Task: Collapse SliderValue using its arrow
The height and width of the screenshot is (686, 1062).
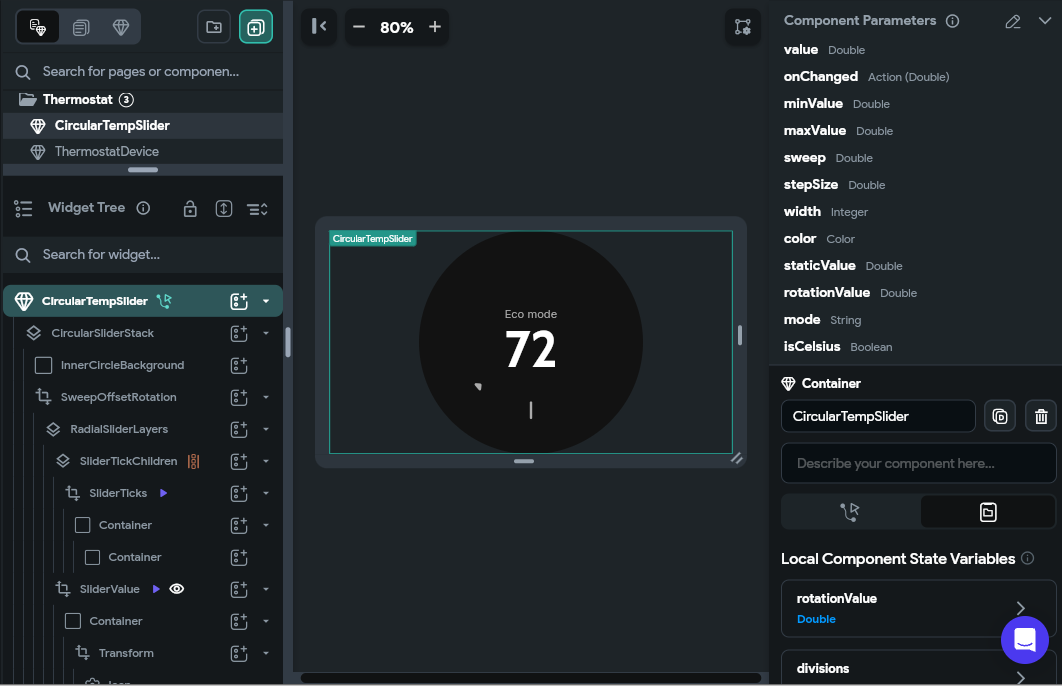Action: [266, 589]
